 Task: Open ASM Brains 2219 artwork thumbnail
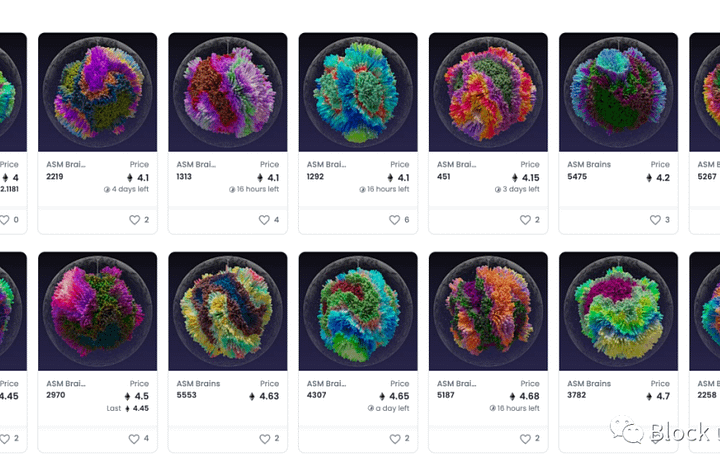click(97, 92)
